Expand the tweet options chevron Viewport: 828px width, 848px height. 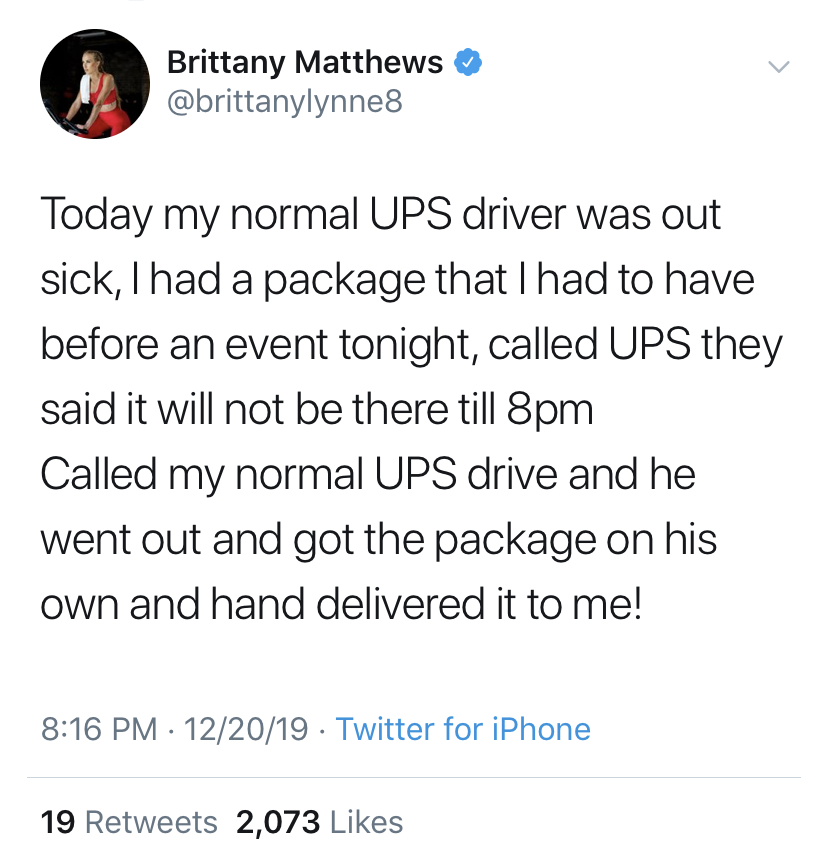click(779, 67)
